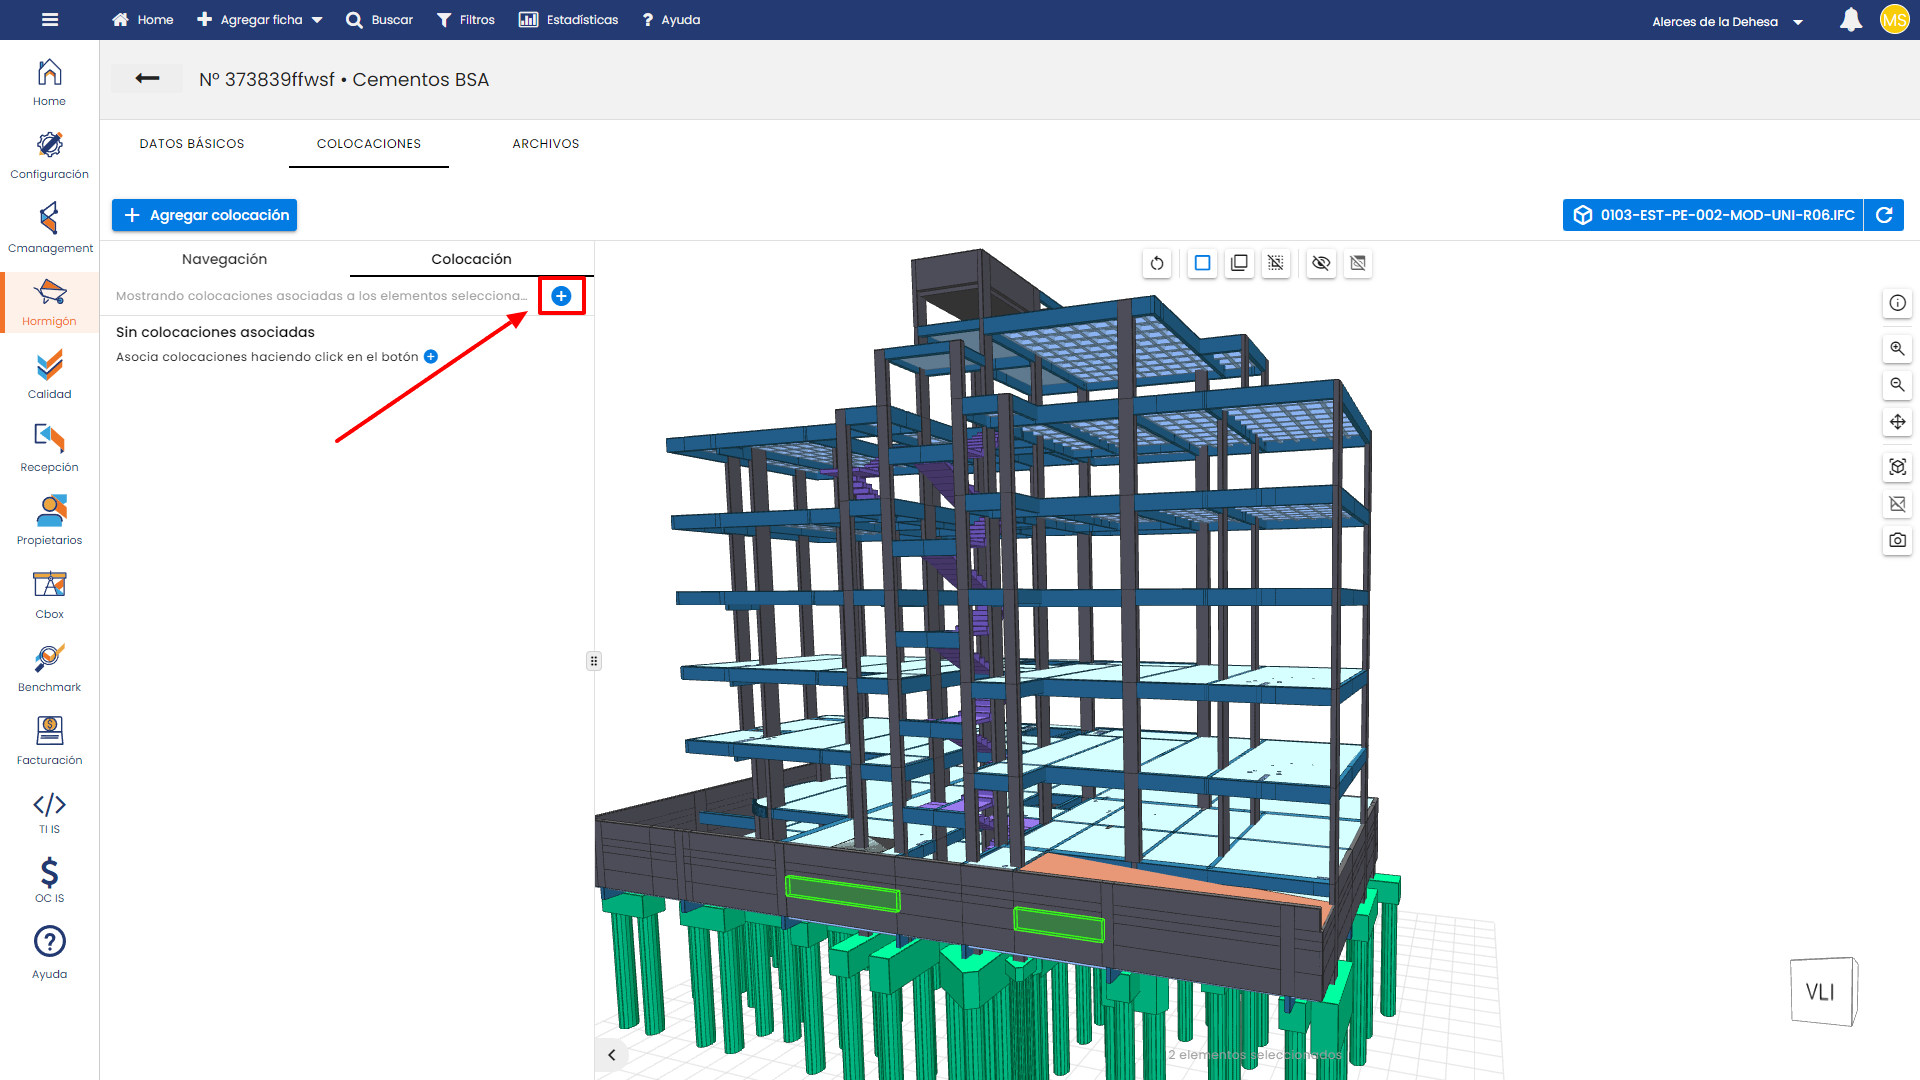Enable multiple selection mode
Viewport: 1920px width, 1080px height.
(x=1239, y=263)
